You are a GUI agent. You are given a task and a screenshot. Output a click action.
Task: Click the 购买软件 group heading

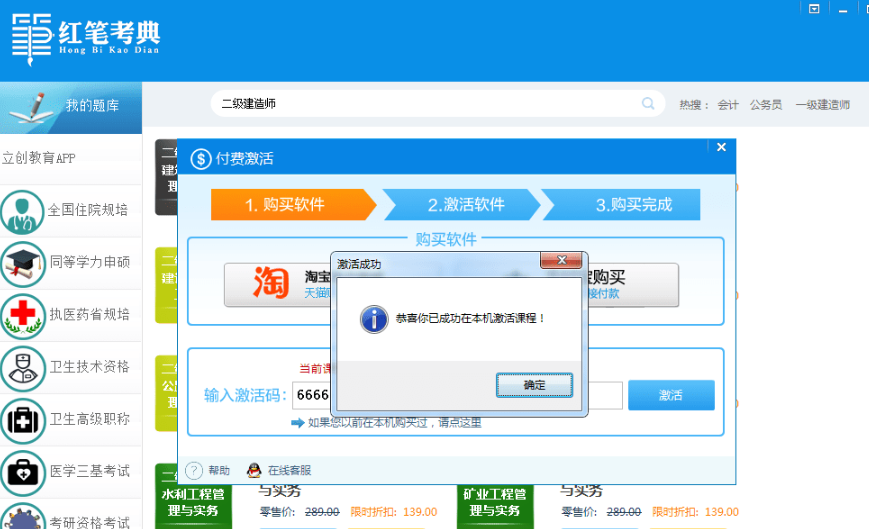tap(446, 239)
